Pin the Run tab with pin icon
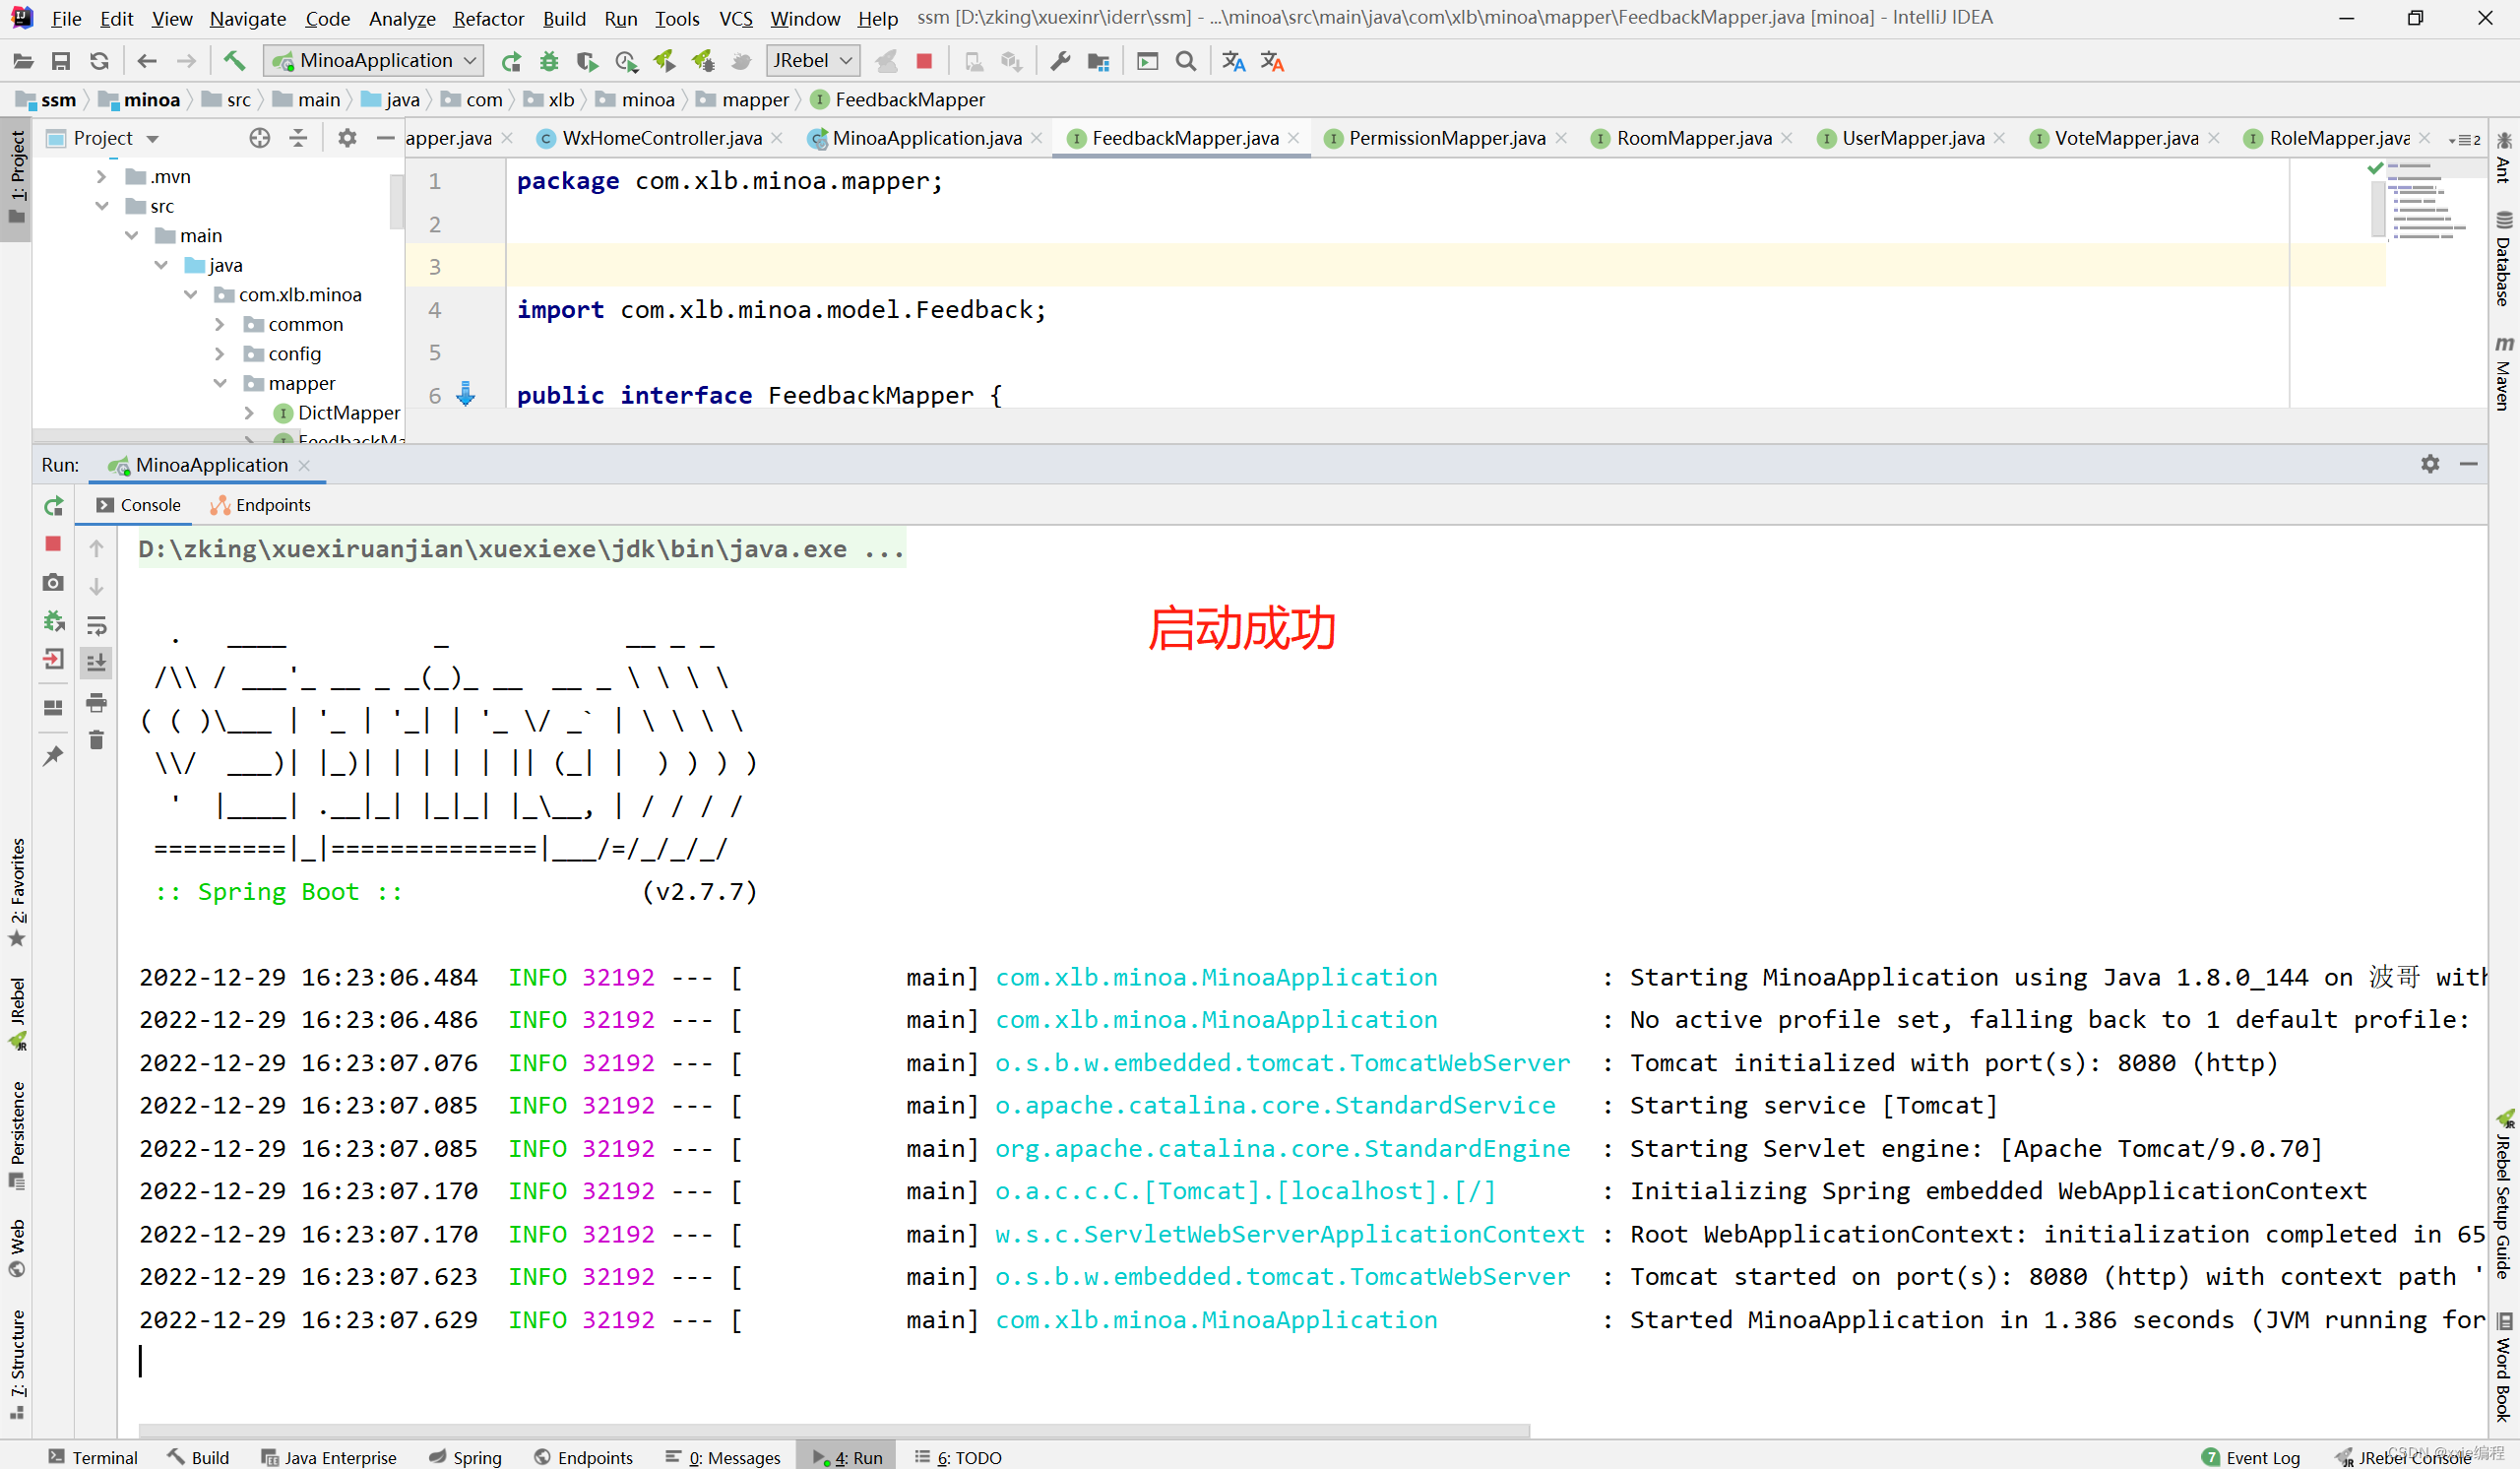The height and width of the screenshot is (1469, 2520). tap(54, 756)
